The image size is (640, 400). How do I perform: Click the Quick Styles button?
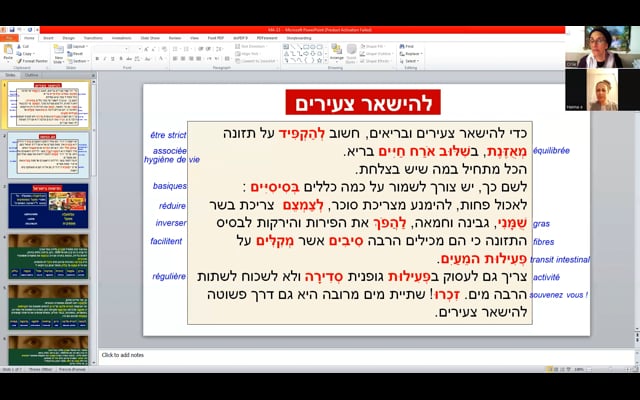tap(351, 53)
